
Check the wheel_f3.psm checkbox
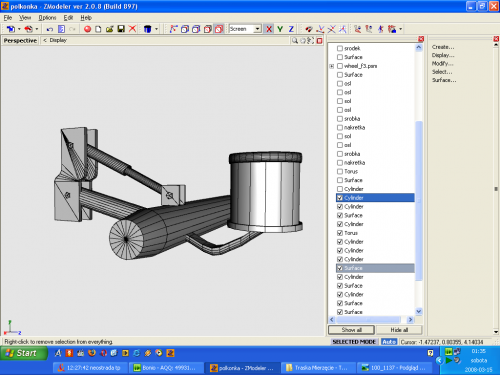pos(340,66)
